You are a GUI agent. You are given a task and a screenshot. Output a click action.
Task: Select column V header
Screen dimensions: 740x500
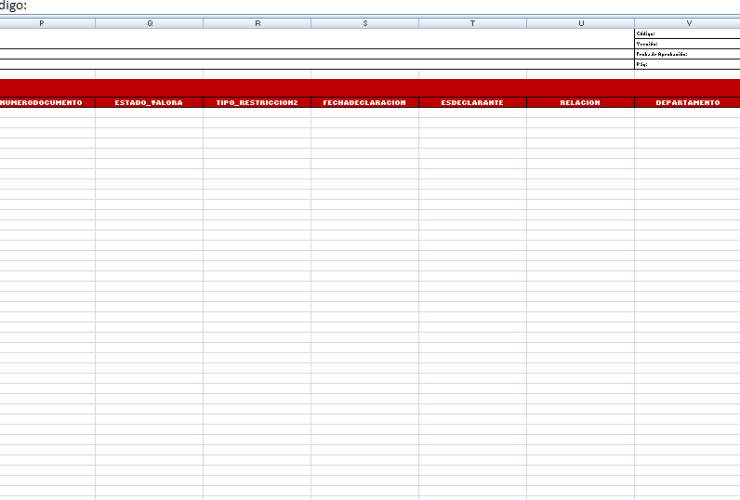[x=688, y=23]
